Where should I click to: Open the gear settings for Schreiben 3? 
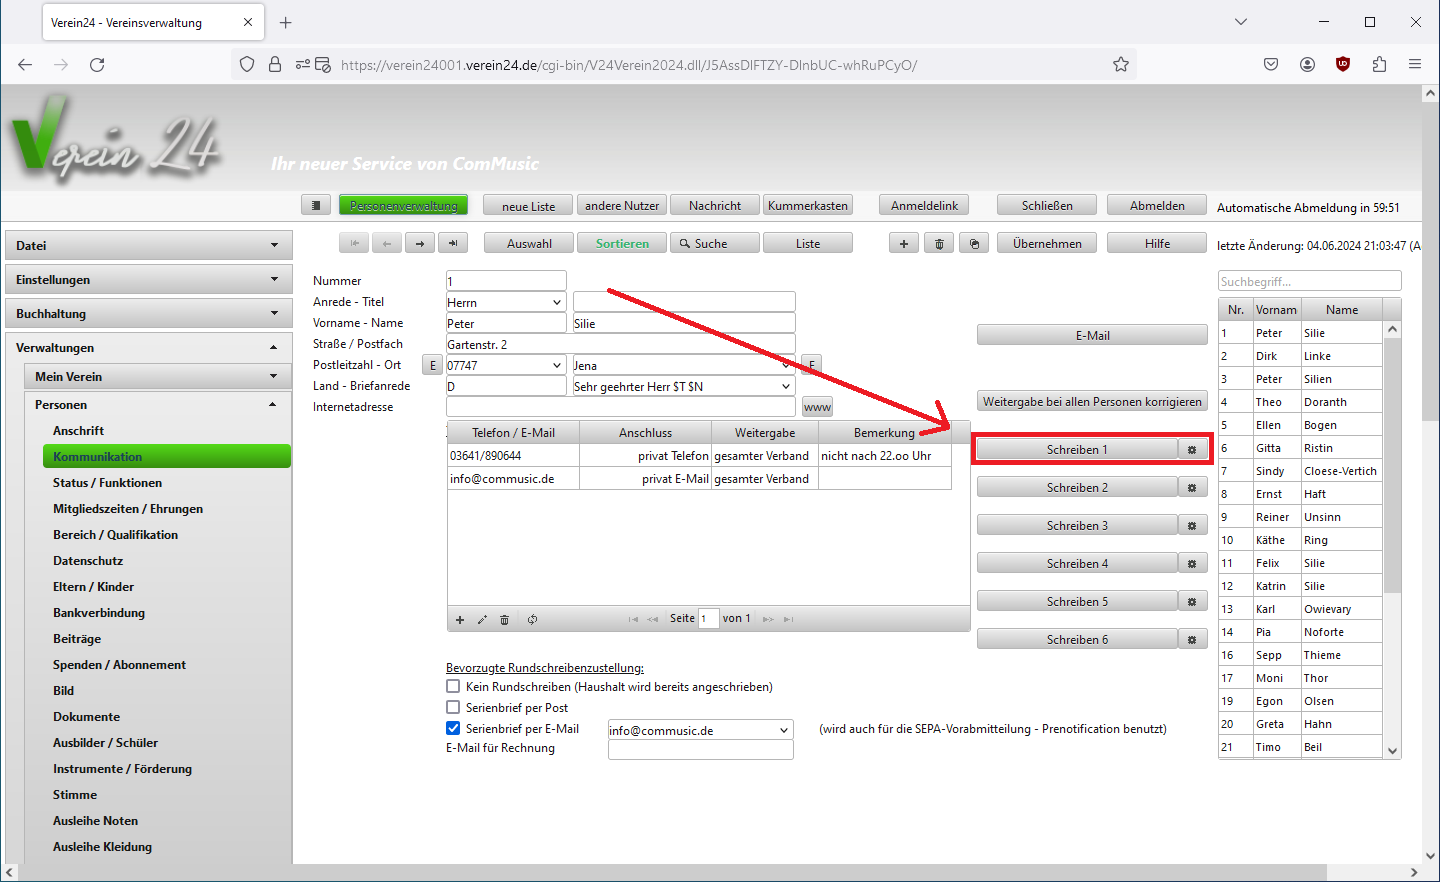tap(1192, 526)
